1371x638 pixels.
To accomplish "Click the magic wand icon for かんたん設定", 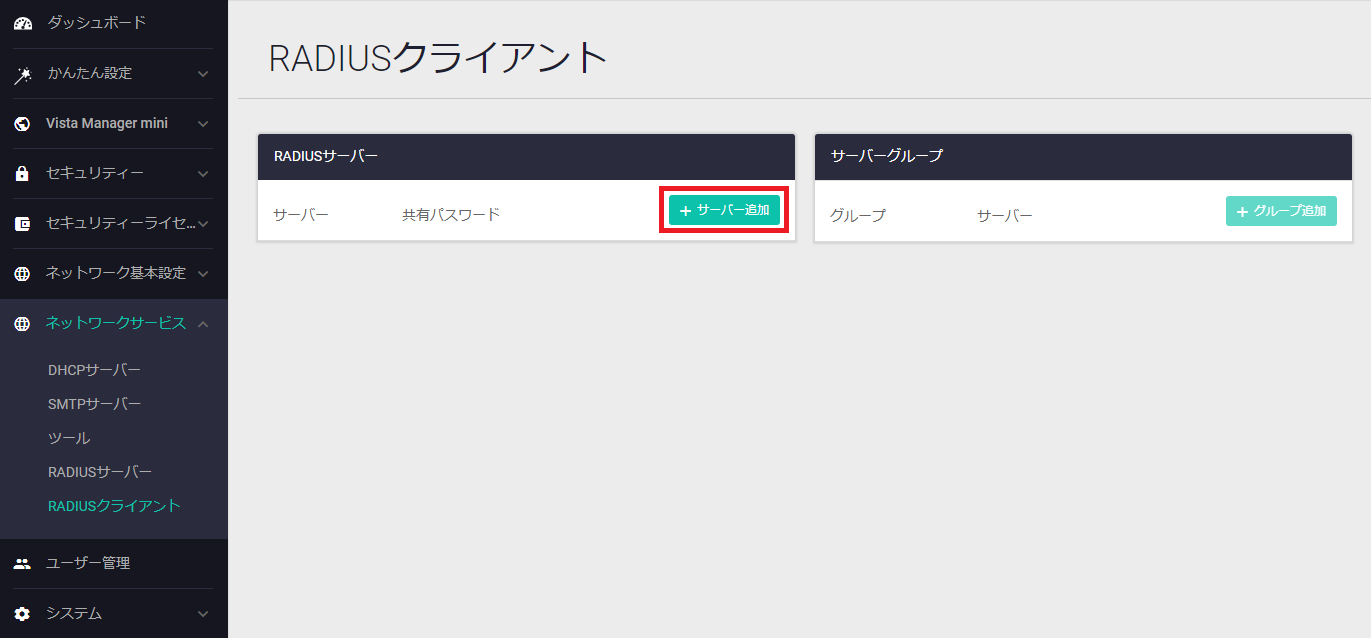I will 22,74.
